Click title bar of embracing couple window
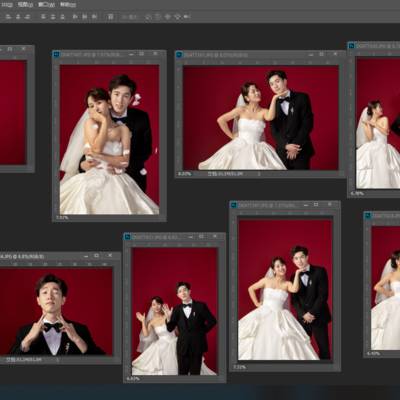Image resolution: width=400 pixels, height=400 pixels. [109, 54]
